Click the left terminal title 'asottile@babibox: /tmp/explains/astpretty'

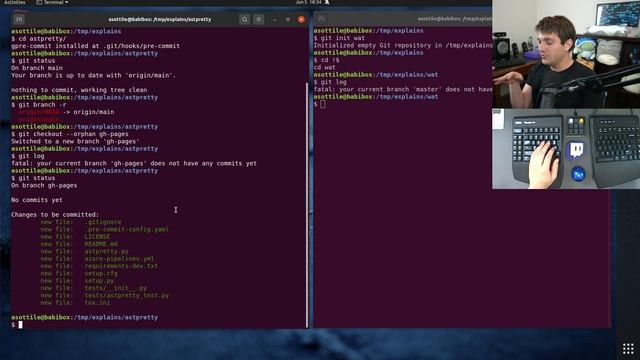(x=160, y=19)
